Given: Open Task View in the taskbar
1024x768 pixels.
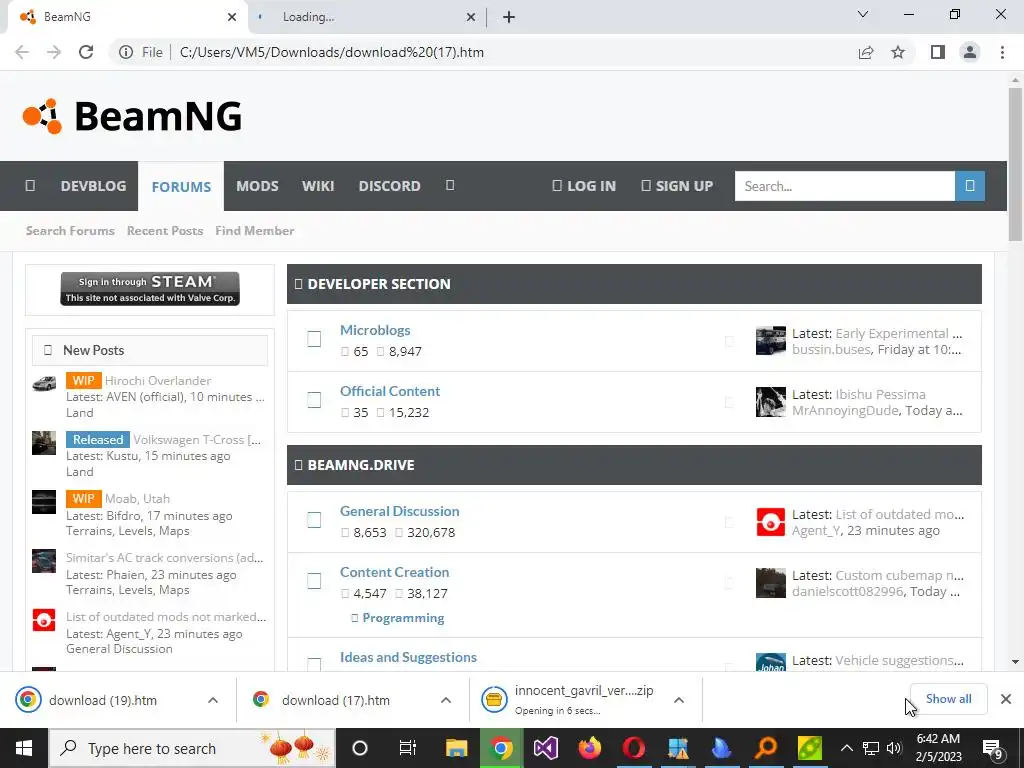Looking at the screenshot, I should pos(408,748).
